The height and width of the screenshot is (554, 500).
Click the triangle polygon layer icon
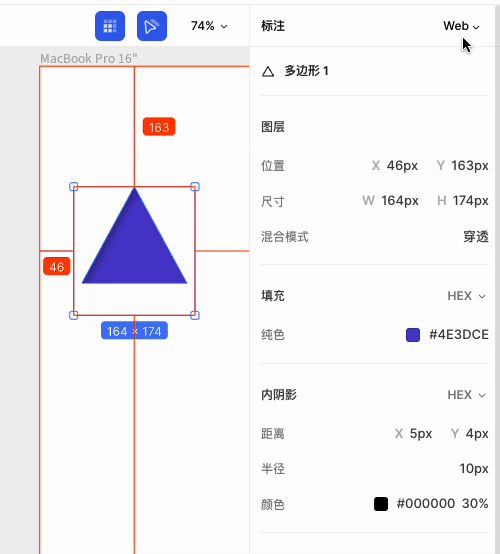point(268,72)
